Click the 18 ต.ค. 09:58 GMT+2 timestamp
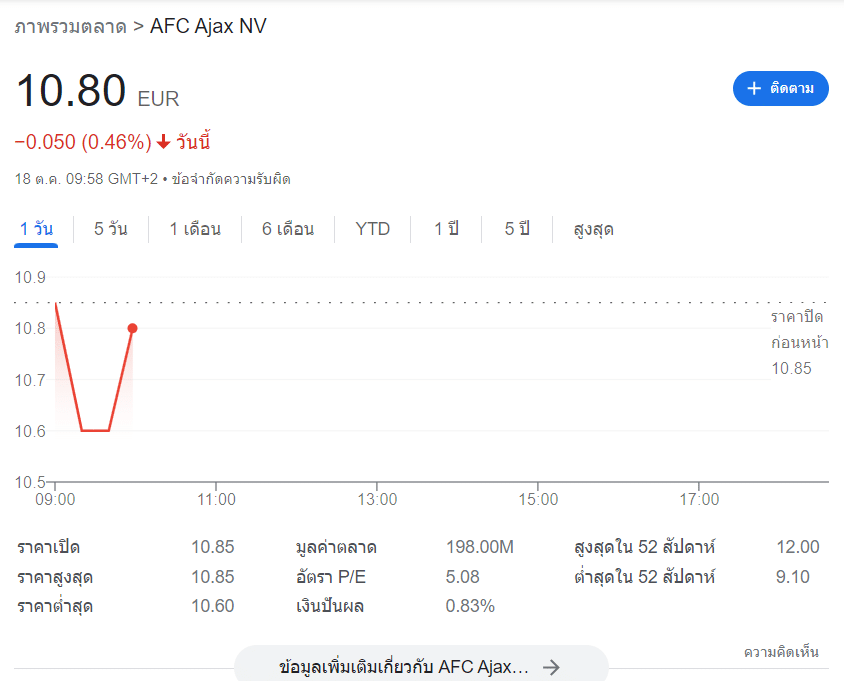The height and width of the screenshot is (681, 844). click(x=86, y=179)
